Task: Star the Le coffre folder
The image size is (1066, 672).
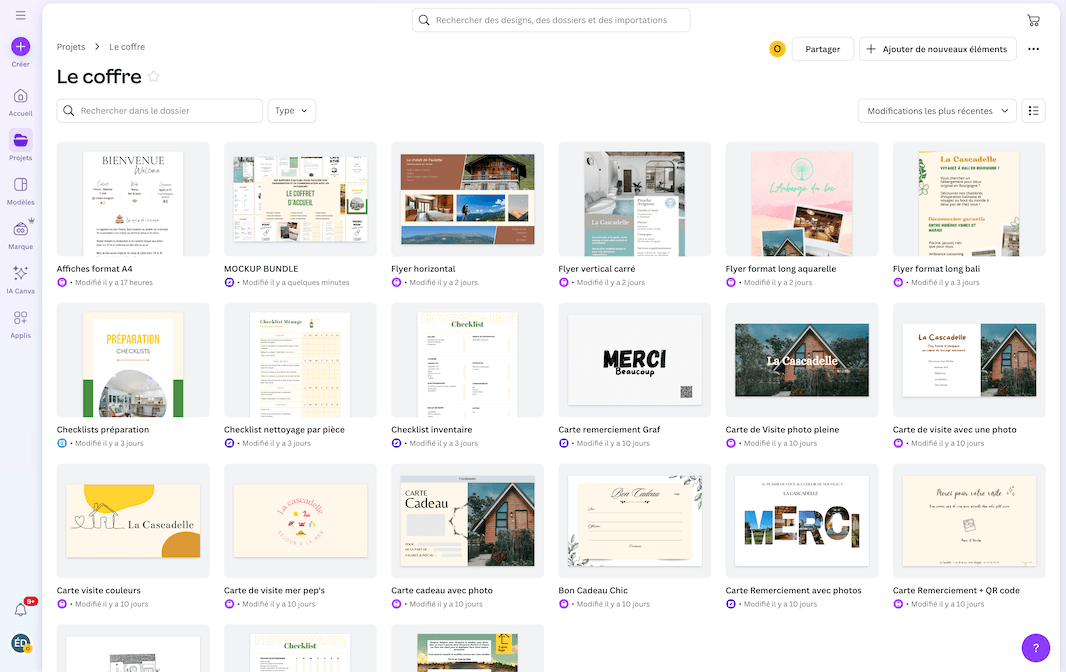Action: 154,77
